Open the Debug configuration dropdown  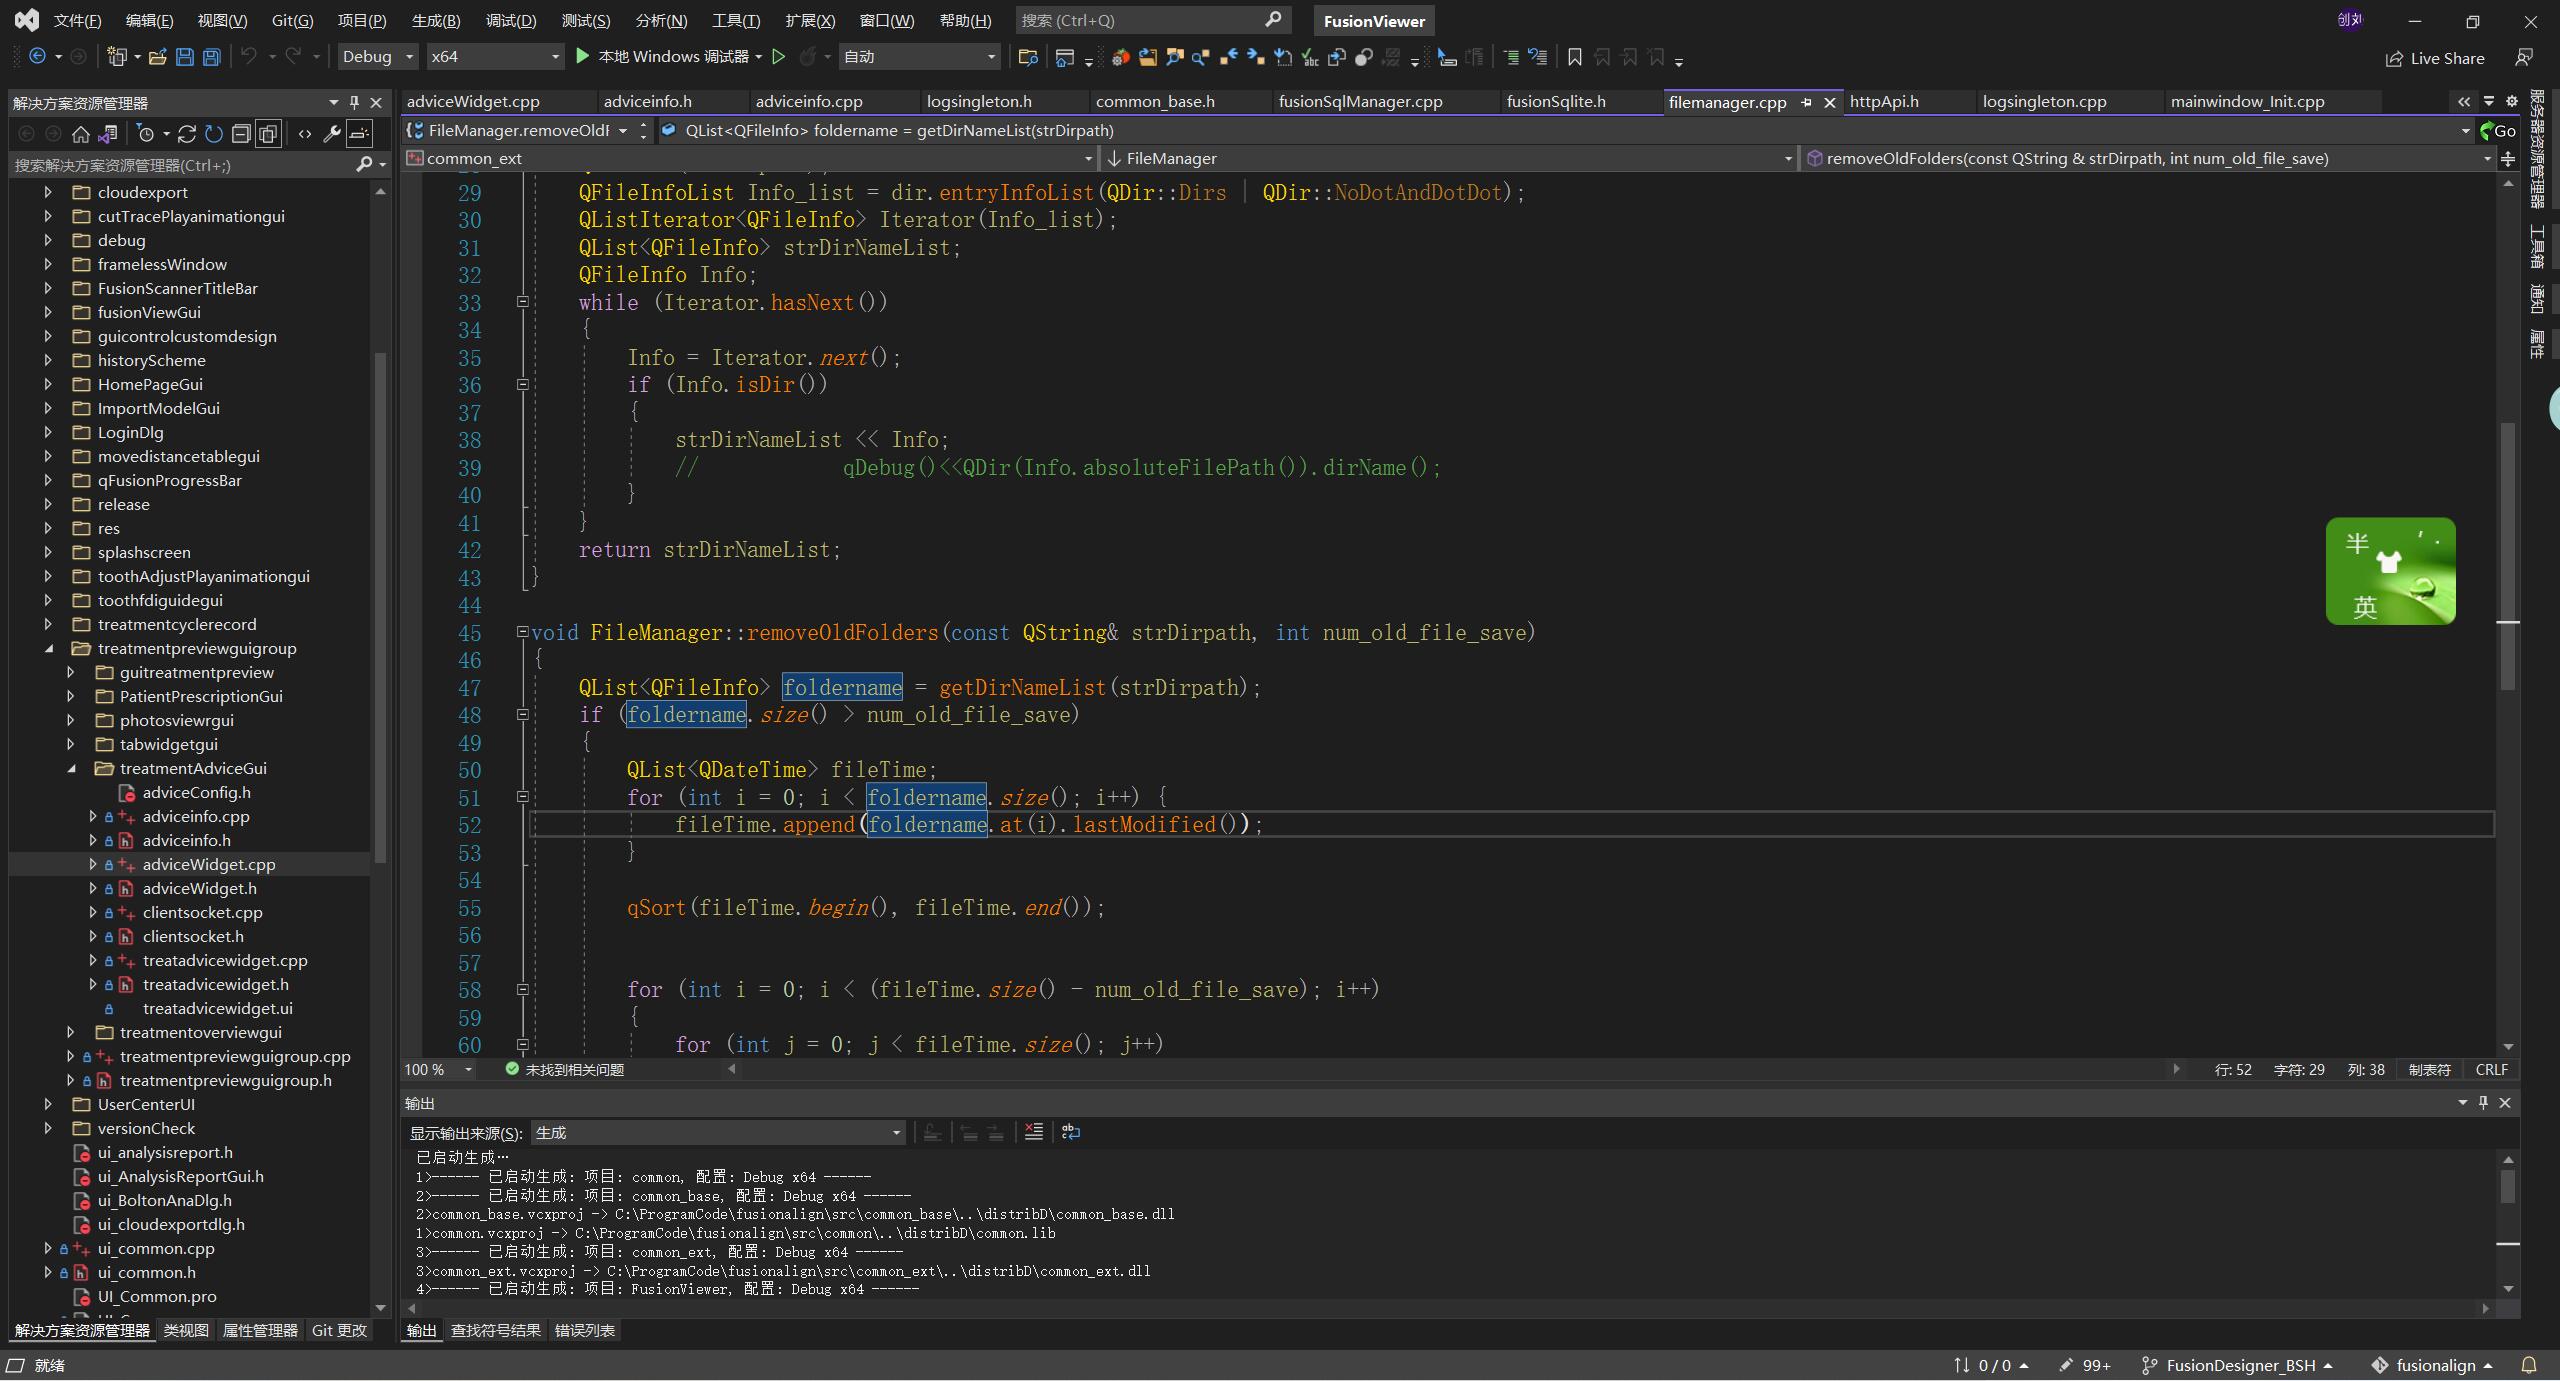click(x=377, y=57)
